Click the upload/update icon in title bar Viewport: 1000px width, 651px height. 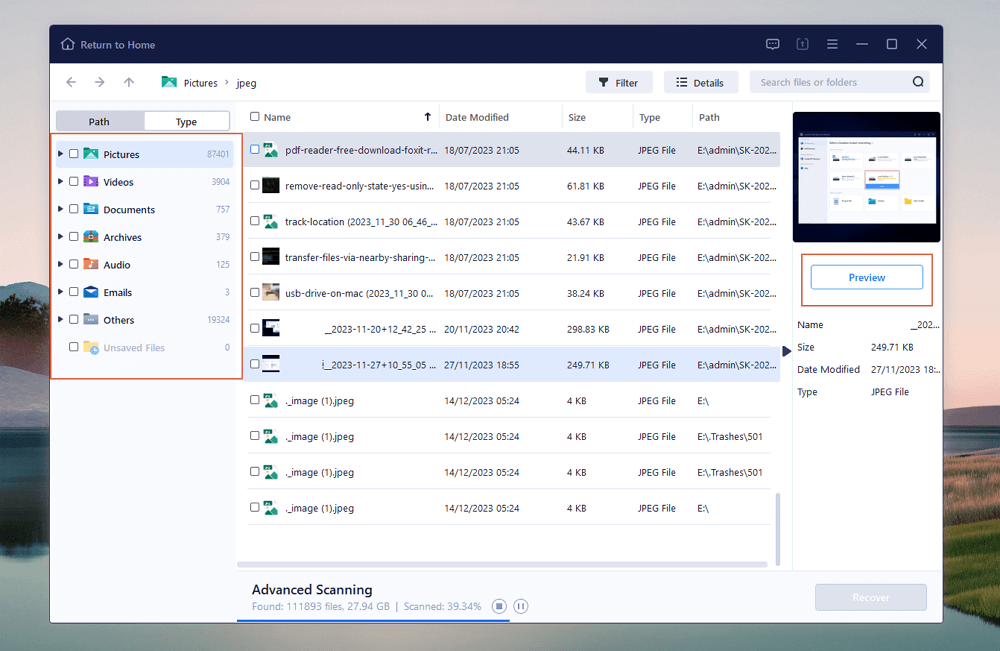[x=802, y=45]
